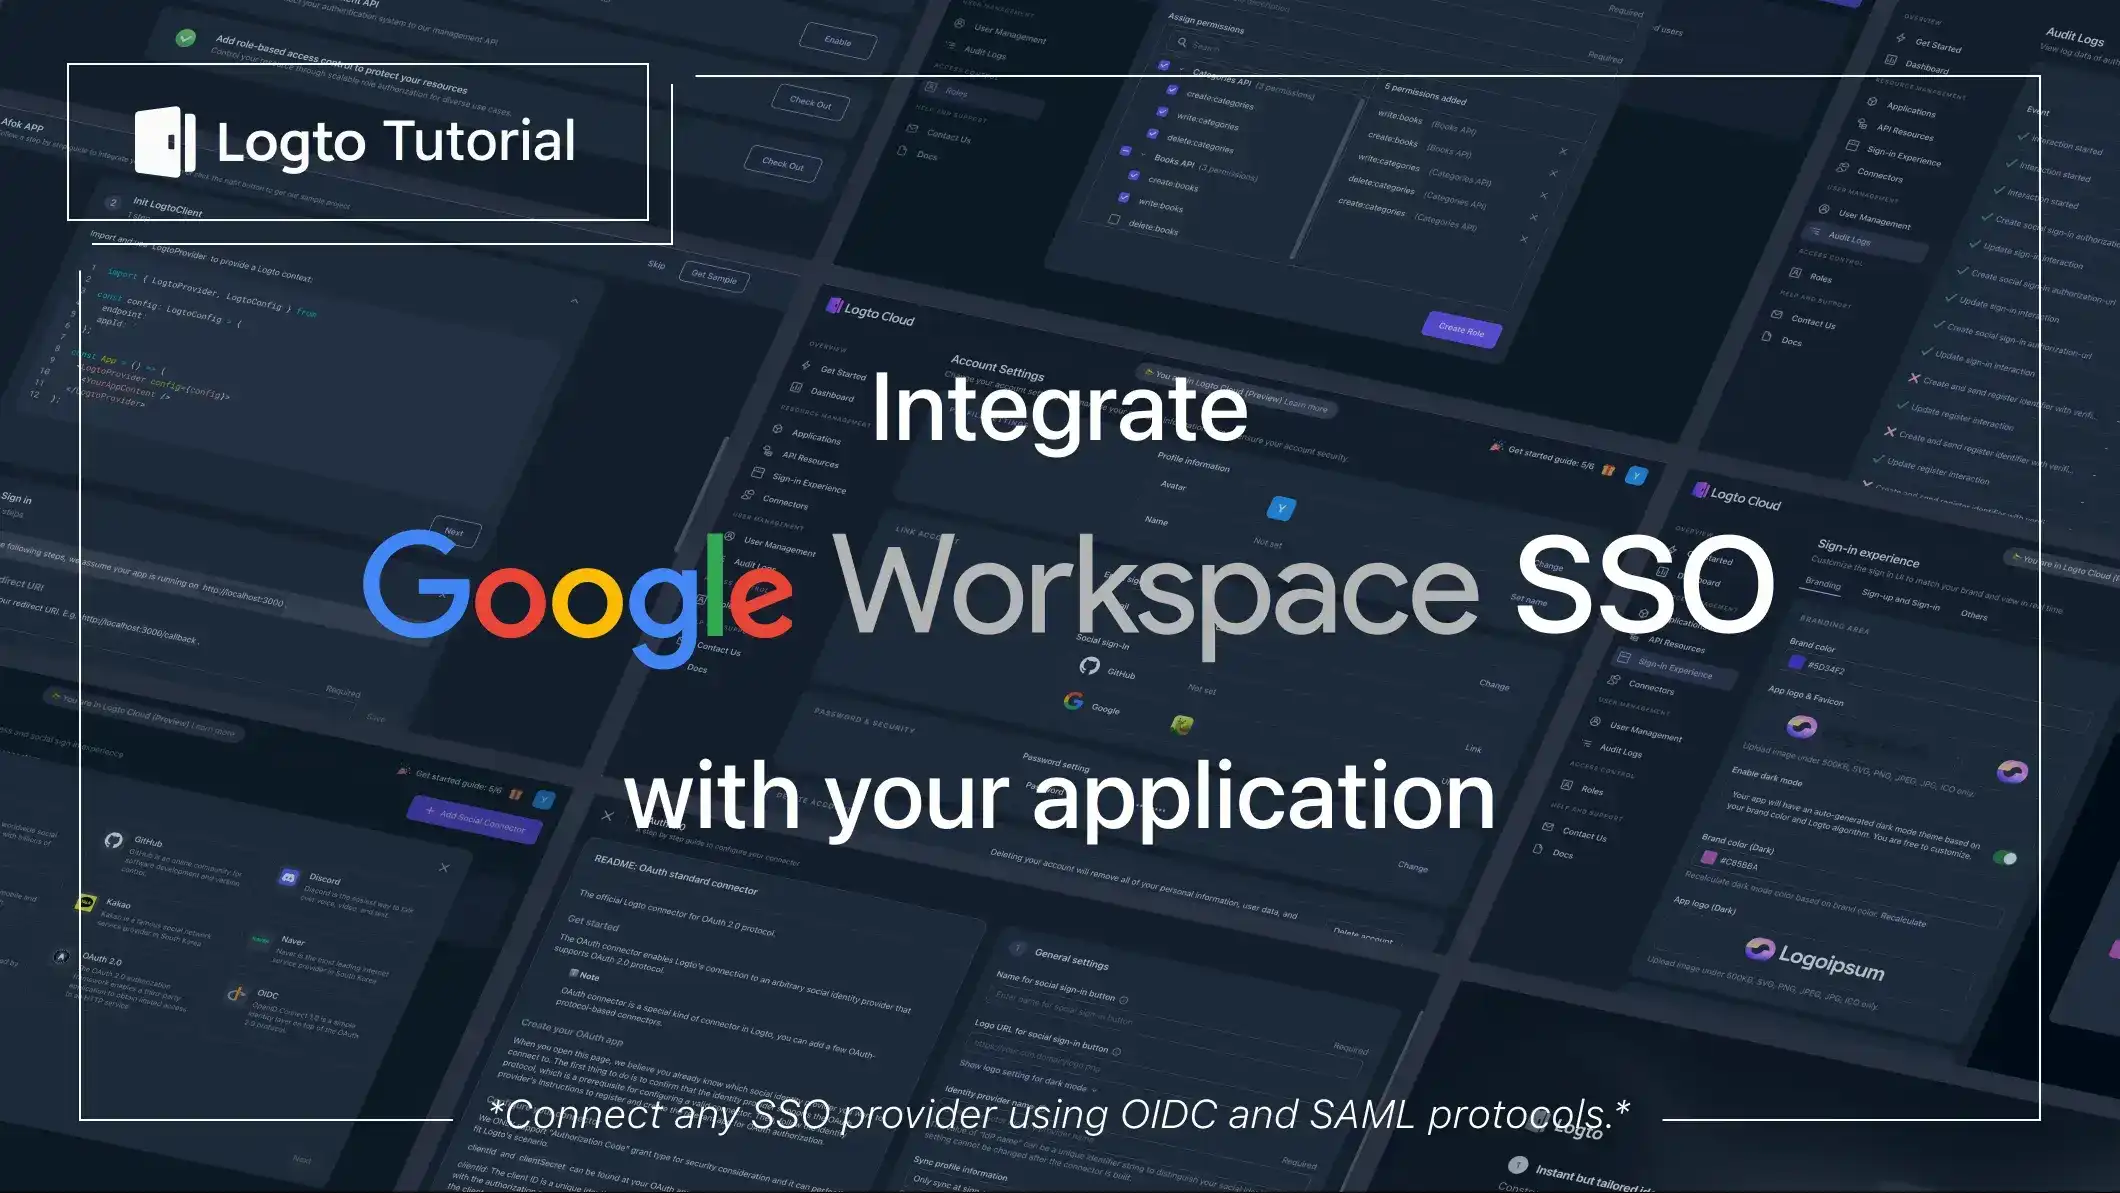
Task: Check the delete:books permission checkbox
Action: (1114, 218)
